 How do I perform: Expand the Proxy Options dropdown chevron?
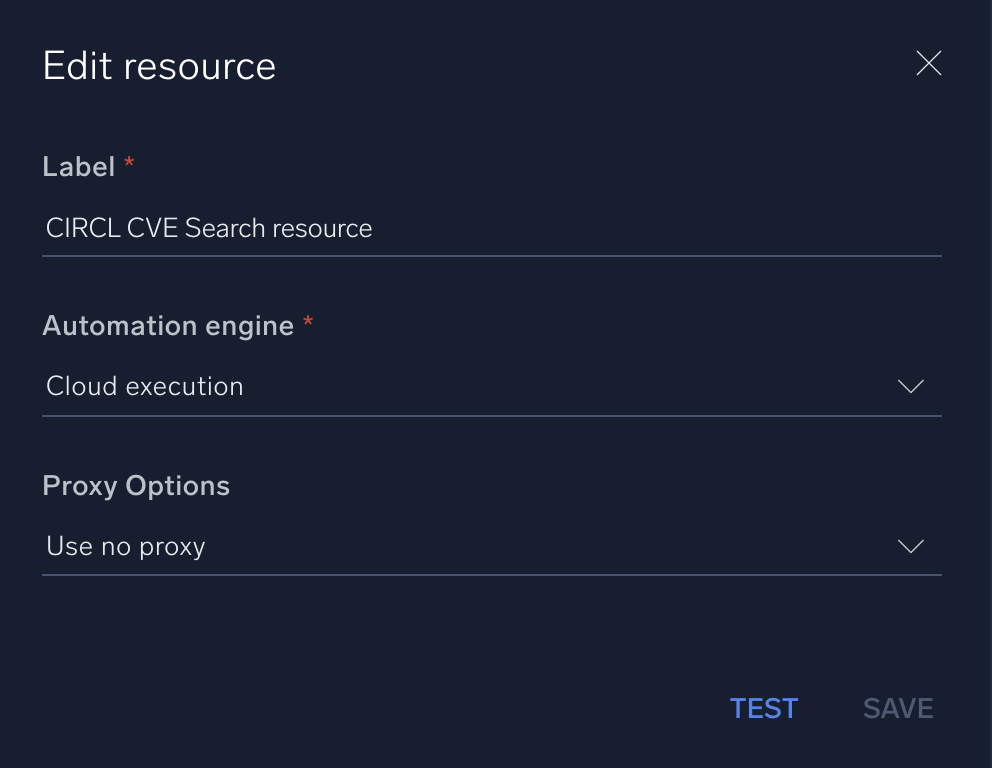click(x=910, y=546)
